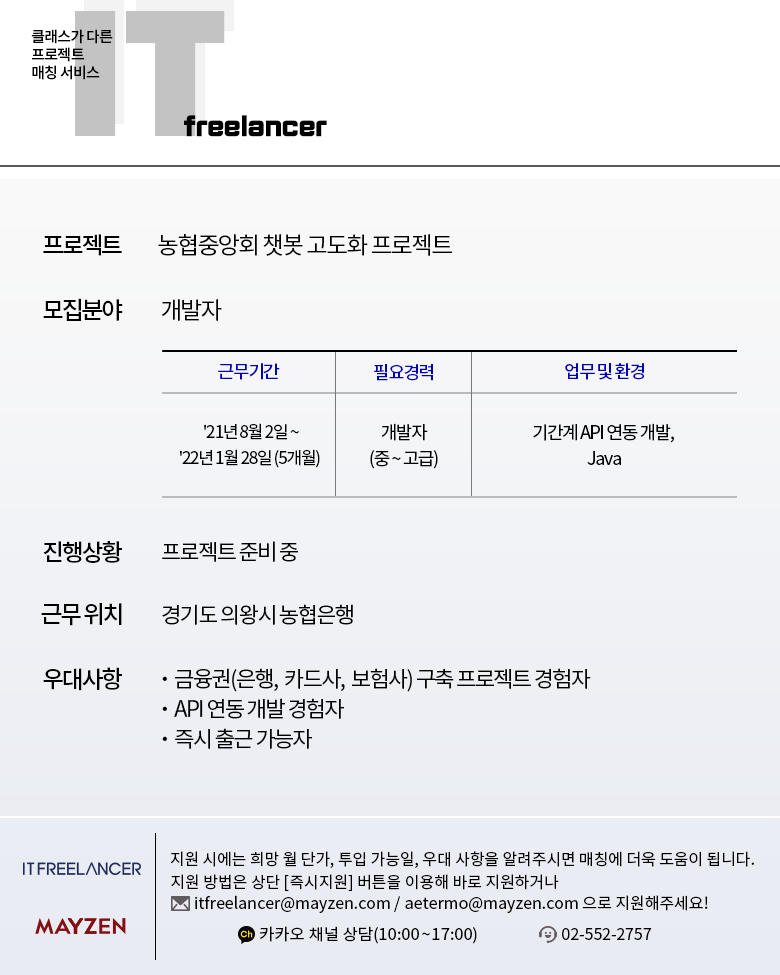Click the IT freelancer logo at top
This screenshot has height=975, width=780.
pos(200,73)
